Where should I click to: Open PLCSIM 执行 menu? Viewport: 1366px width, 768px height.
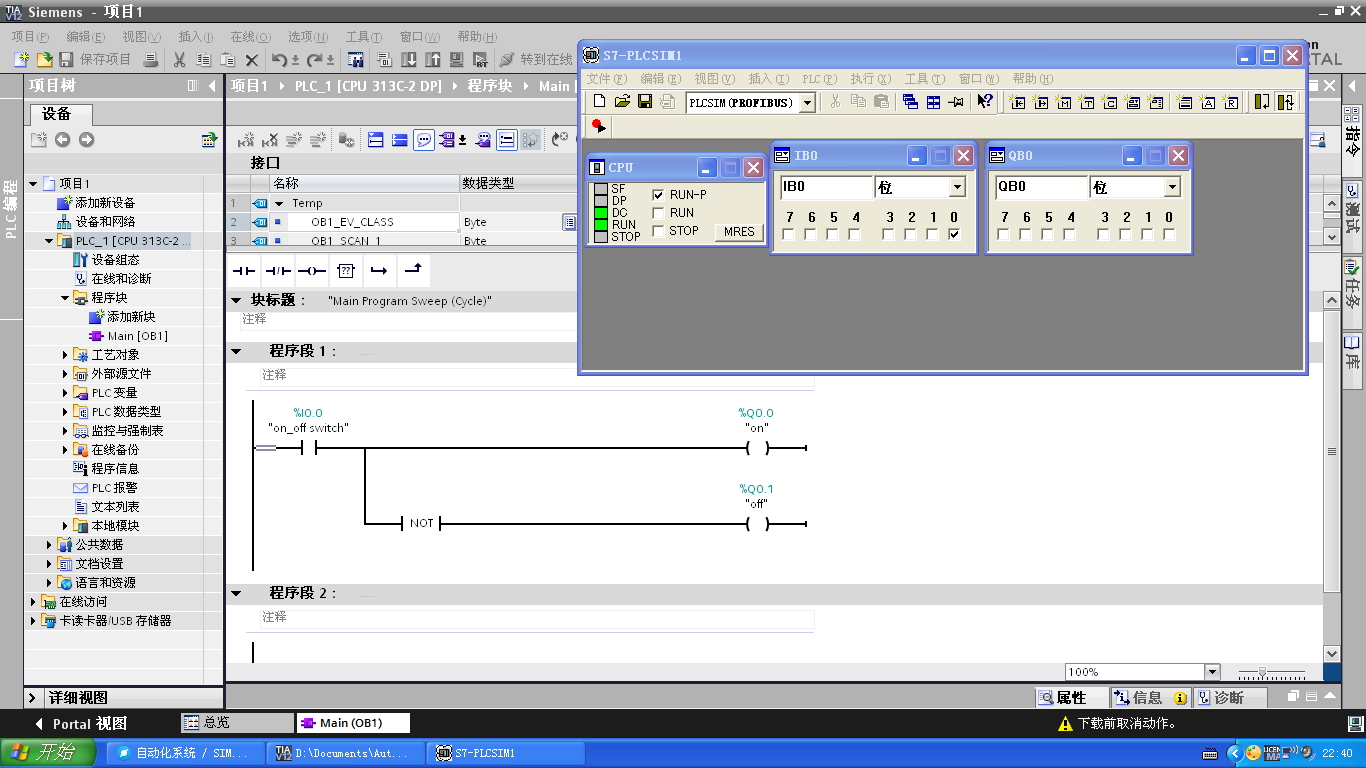[x=870, y=79]
